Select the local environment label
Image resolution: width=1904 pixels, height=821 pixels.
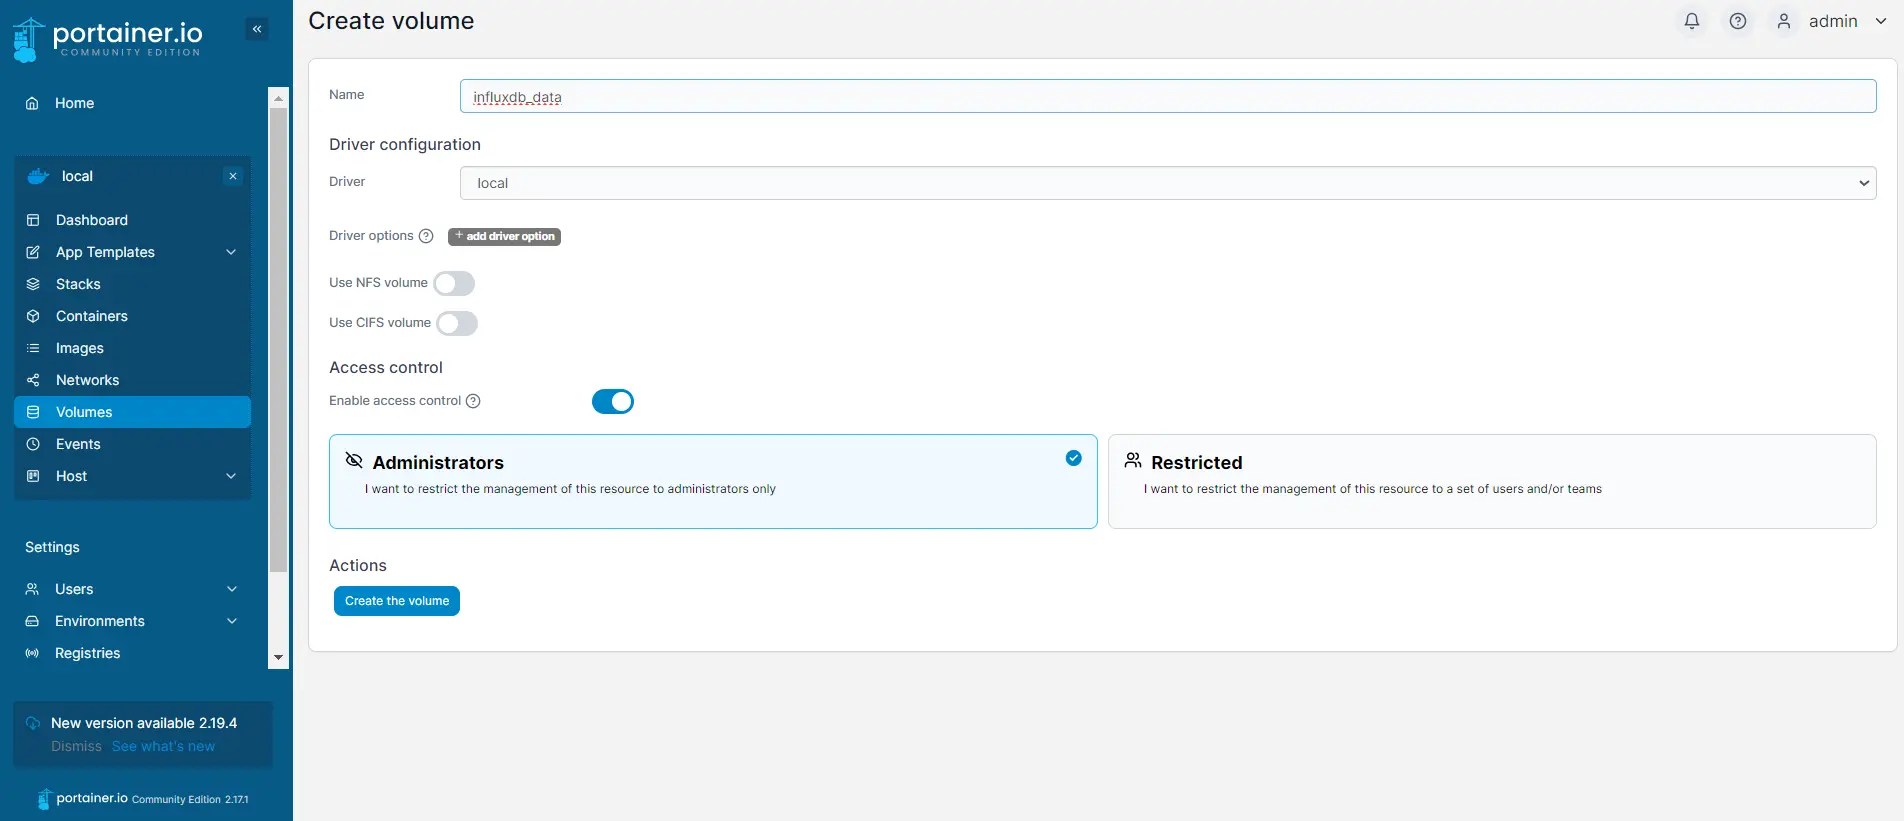click(x=77, y=176)
